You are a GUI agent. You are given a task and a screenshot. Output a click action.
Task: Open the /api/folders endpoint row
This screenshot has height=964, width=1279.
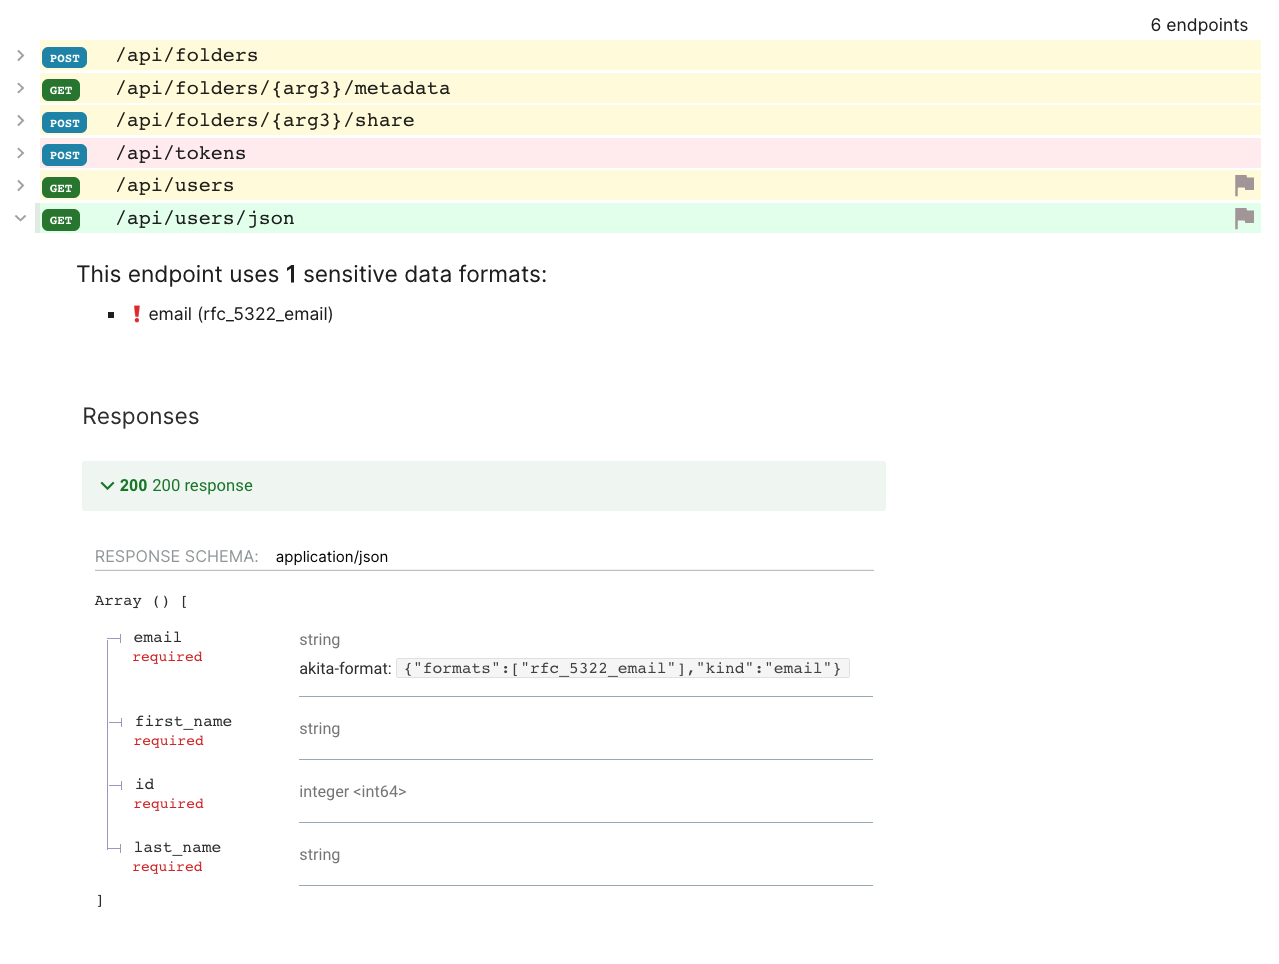tap(650, 56)
